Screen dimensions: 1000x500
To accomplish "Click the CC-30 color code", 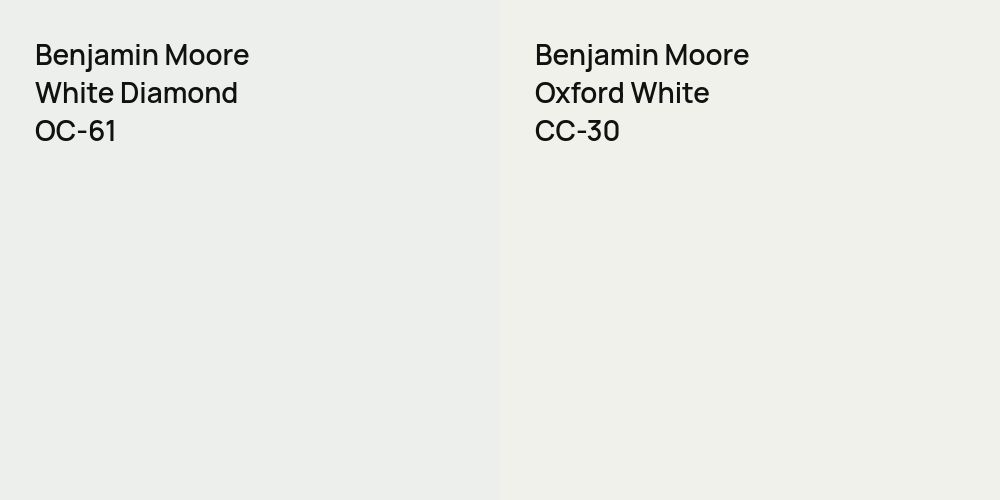I will (577, 131).
